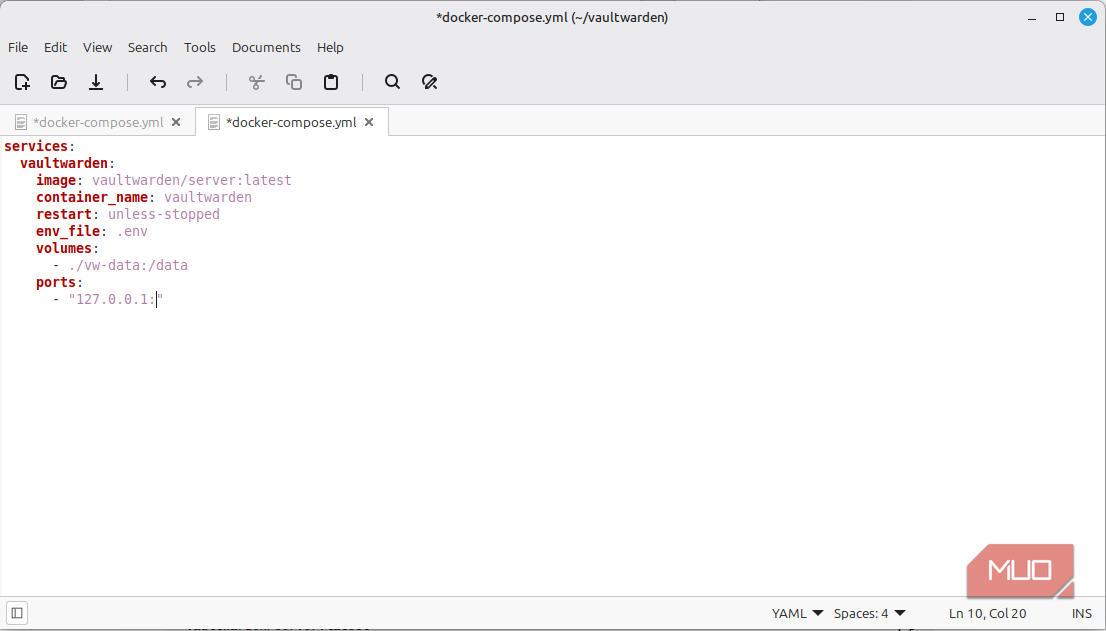The height and width of the screenshot is (631, 1106).
Task: Redo the last undone edit
Action: (195, 82)
